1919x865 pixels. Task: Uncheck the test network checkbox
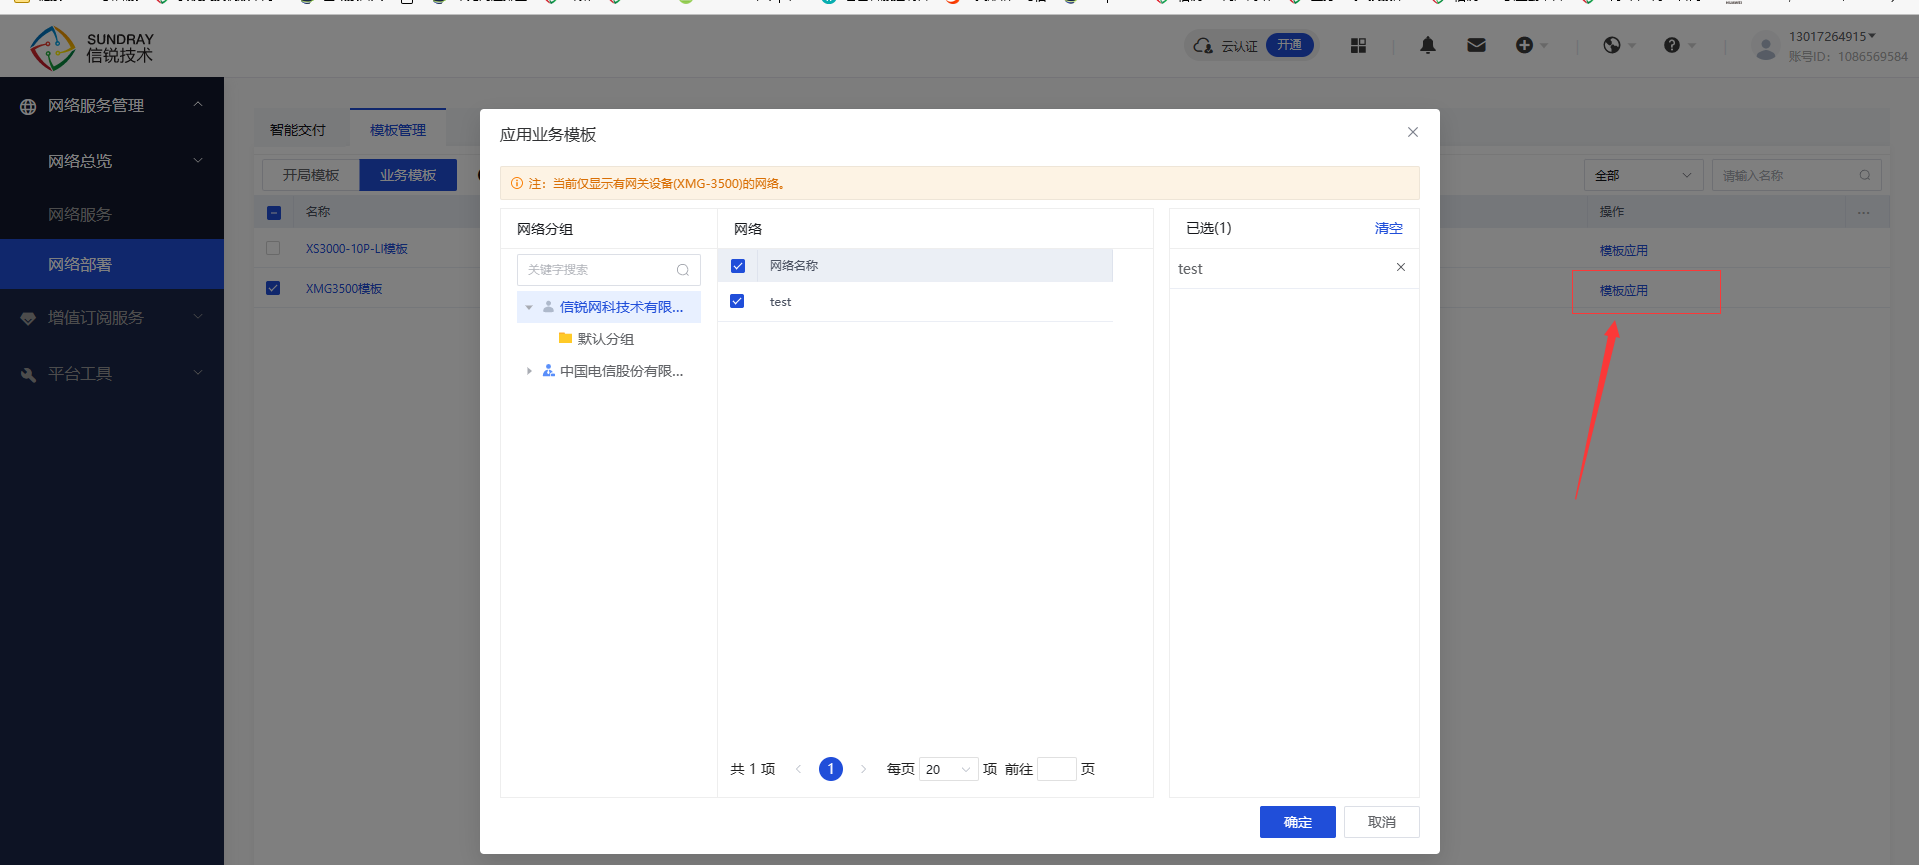tap(737, 301)
